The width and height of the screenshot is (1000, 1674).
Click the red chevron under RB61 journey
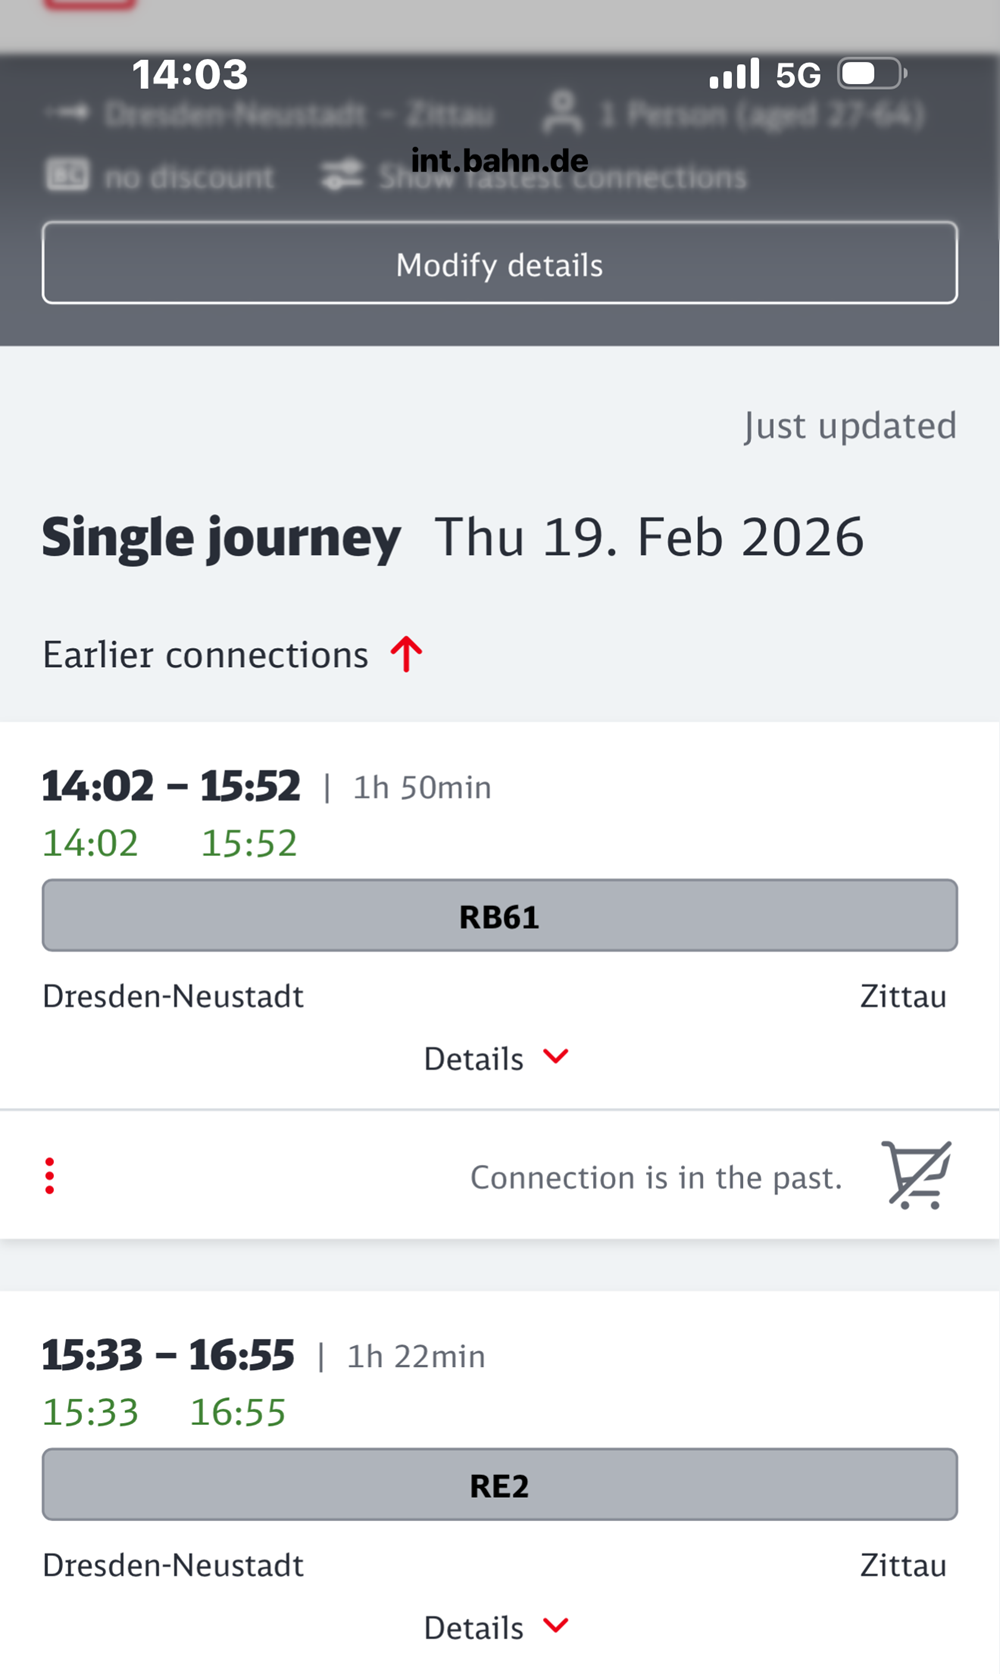pyautogui.click(x=556, y=1057)
